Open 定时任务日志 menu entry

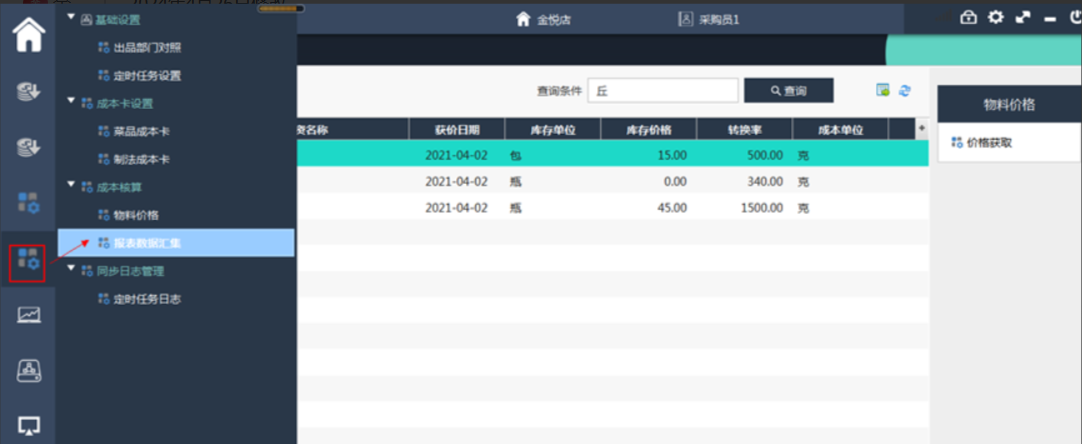146,298
